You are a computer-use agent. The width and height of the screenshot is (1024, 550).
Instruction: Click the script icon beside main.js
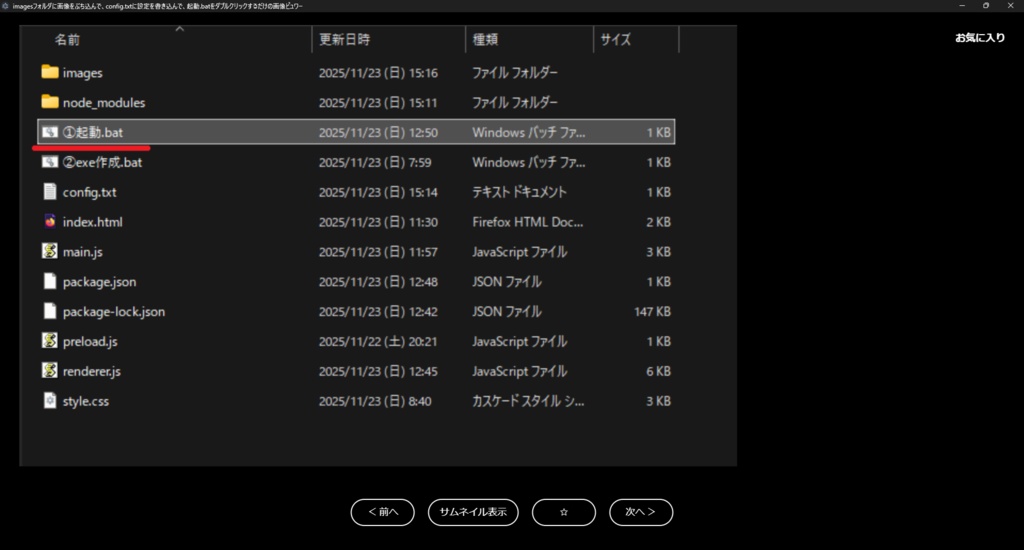(50, 251)
